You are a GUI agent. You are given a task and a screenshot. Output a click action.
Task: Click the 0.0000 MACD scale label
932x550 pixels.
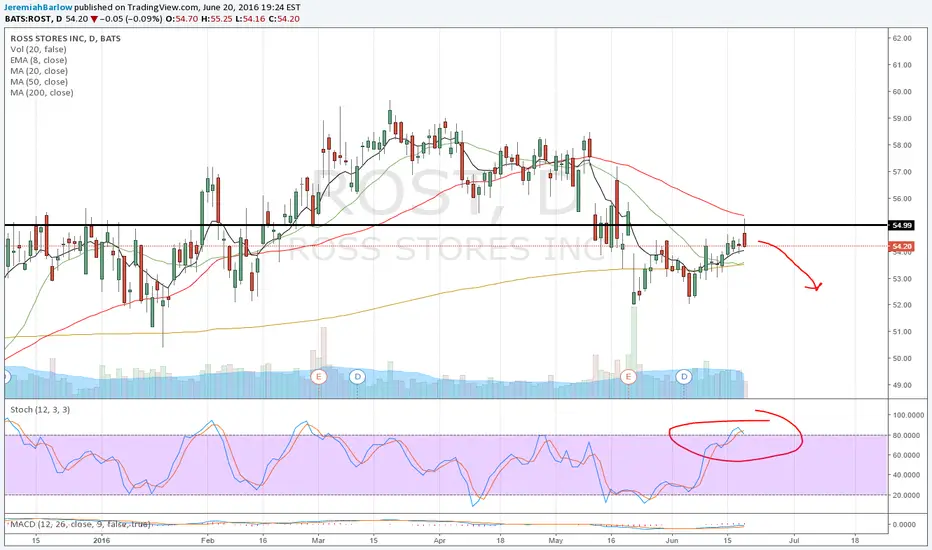click(904, 524)
